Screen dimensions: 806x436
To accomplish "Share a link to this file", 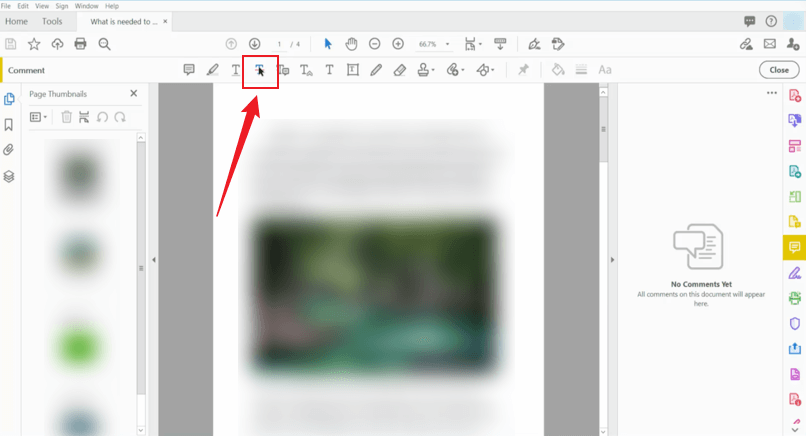I will tap(746, 44).
